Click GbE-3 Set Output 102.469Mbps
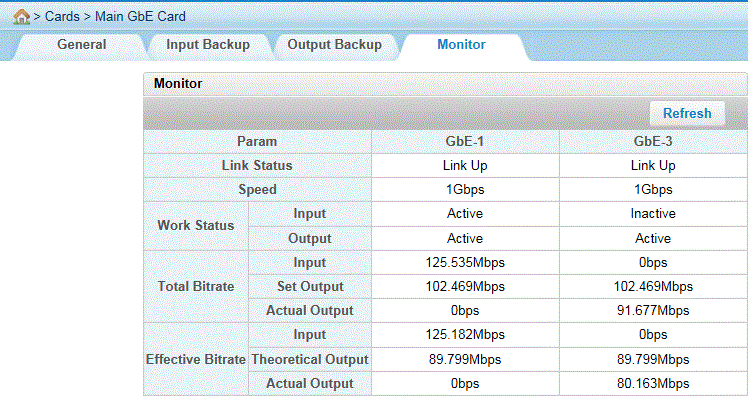 coord(653,286)
